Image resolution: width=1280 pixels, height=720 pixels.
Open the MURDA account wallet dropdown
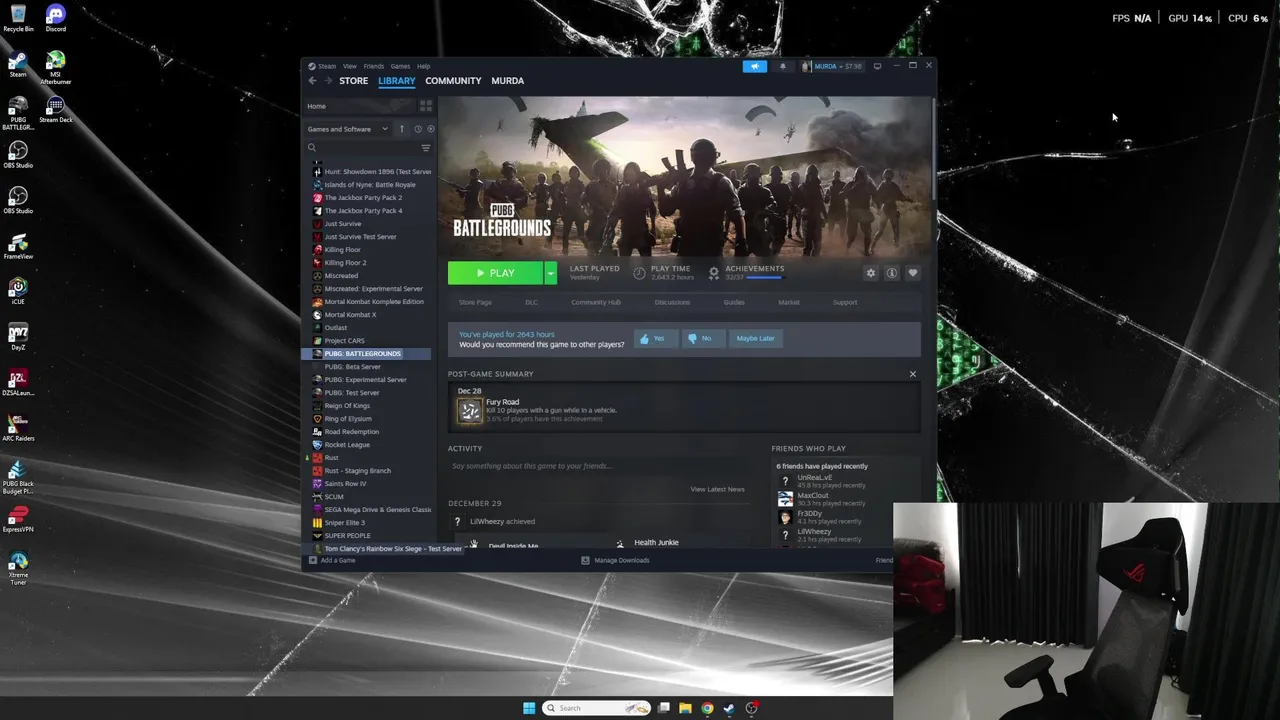tap(832, 66)
